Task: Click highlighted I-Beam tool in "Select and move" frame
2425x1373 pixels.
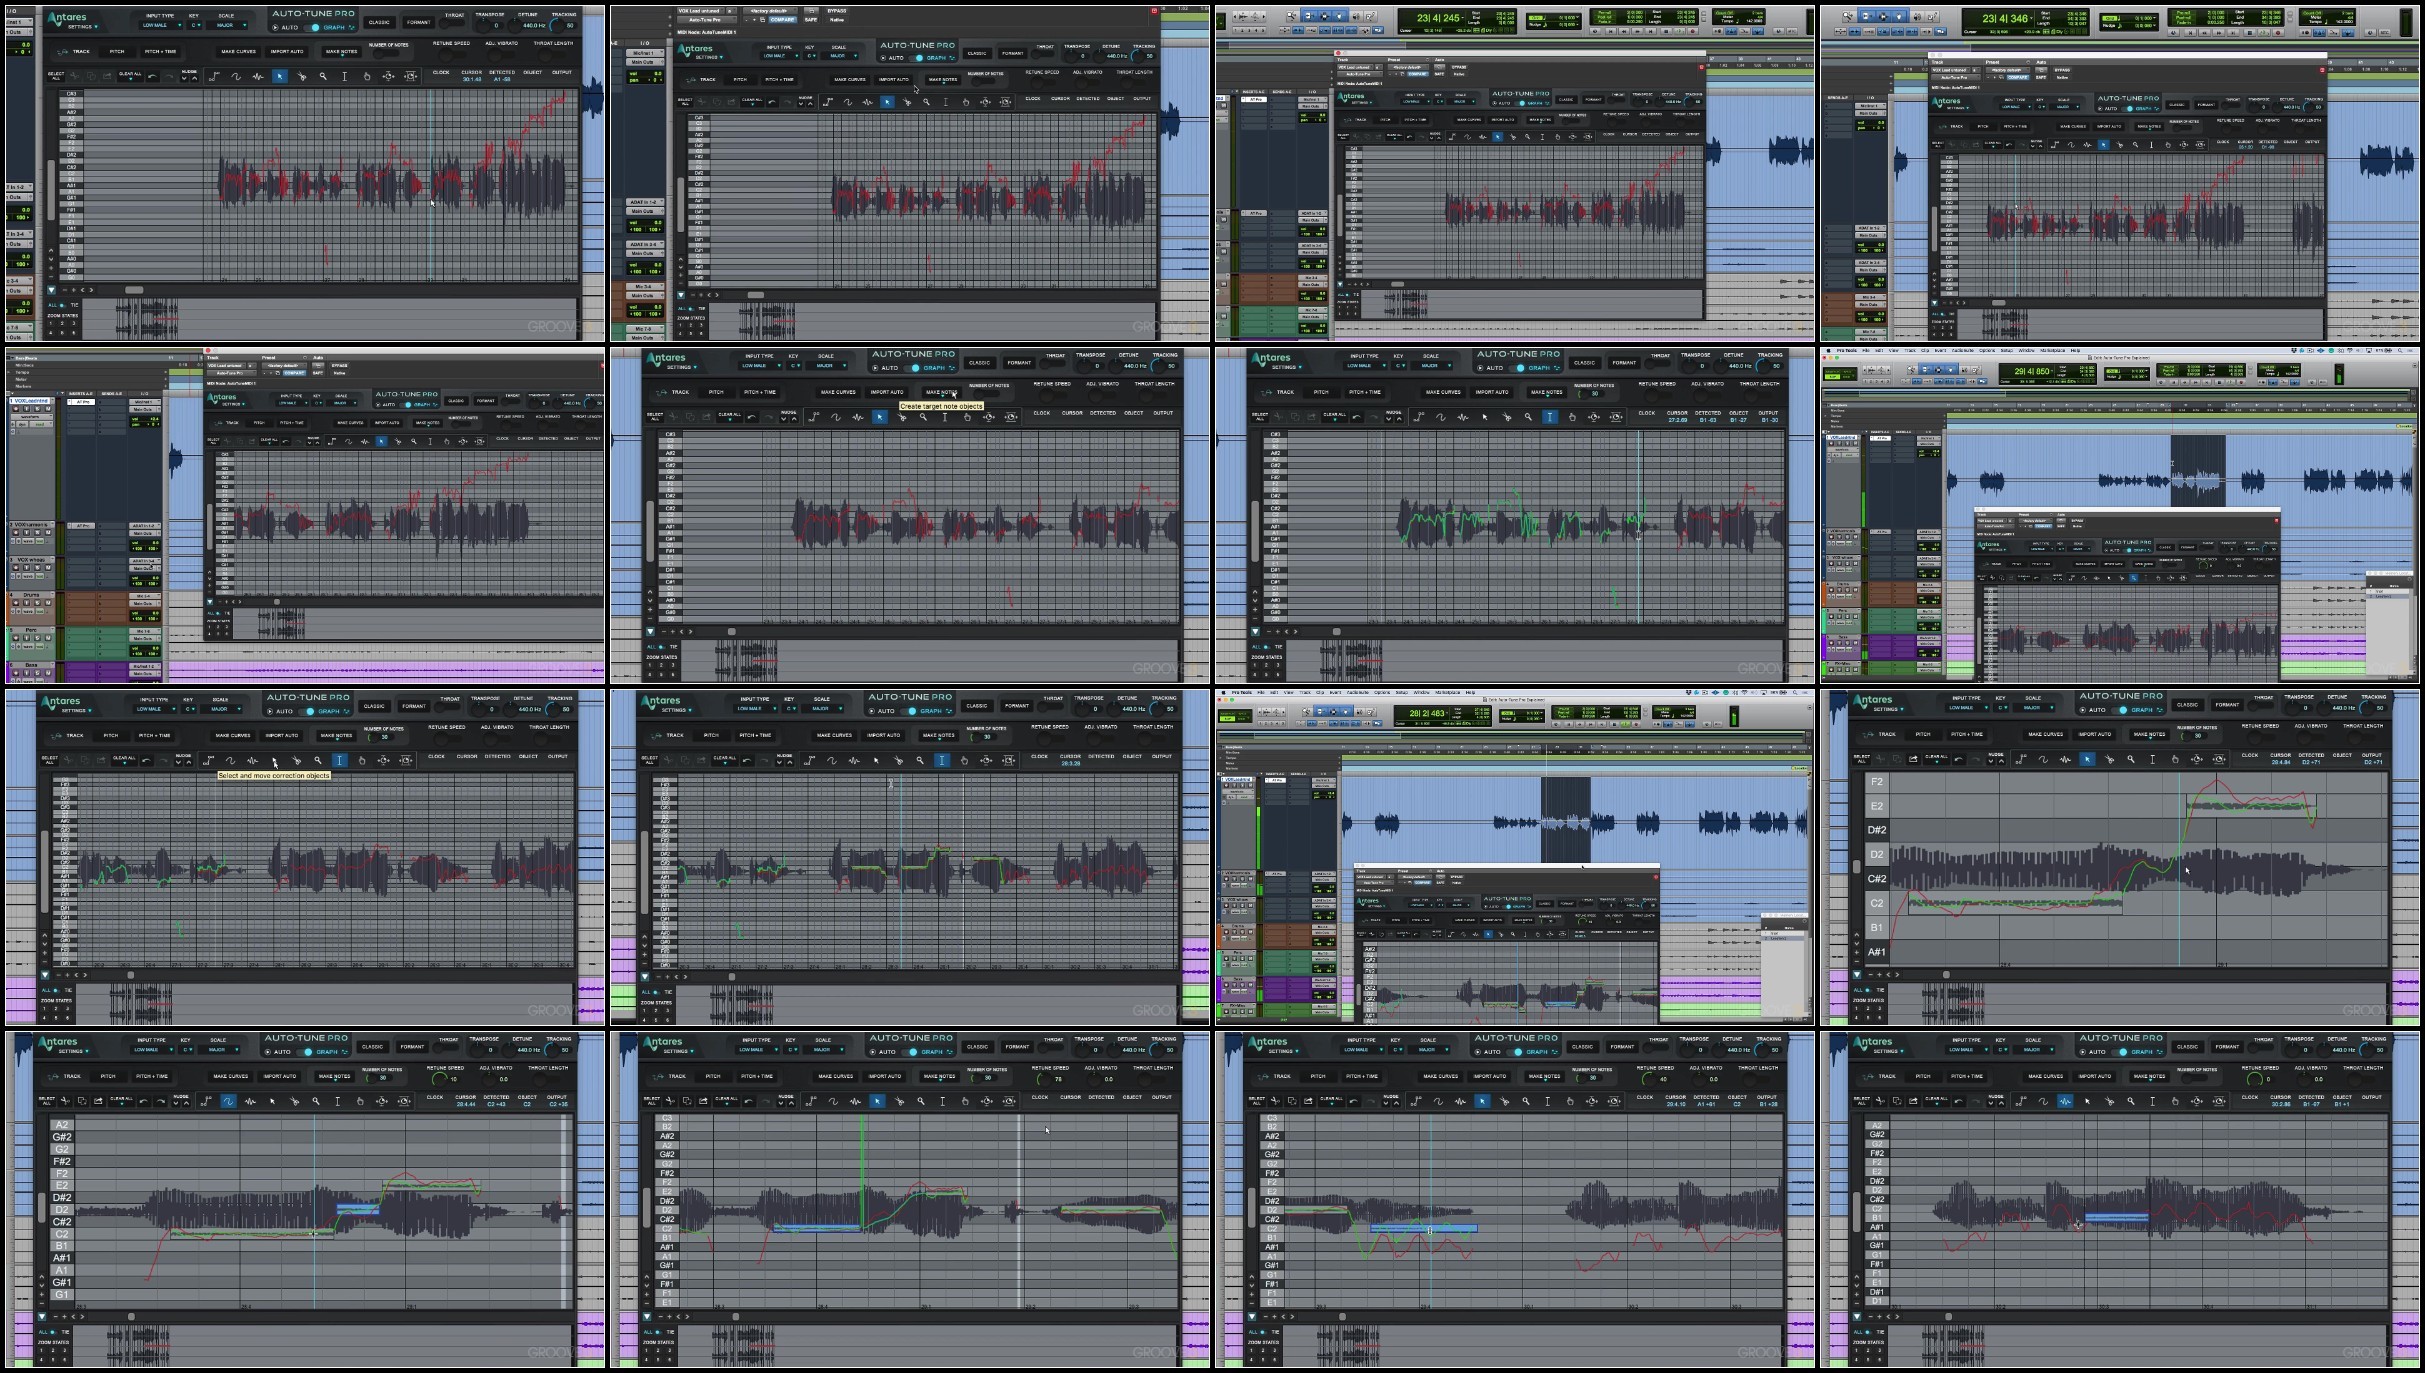Action: 340,760
